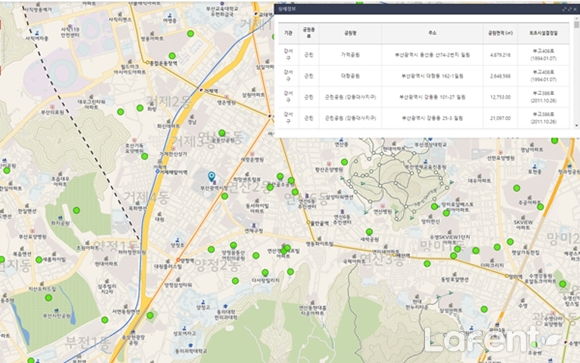Click the 교대역 station icon
Screen dimensions: 580x363
[255, 14]
